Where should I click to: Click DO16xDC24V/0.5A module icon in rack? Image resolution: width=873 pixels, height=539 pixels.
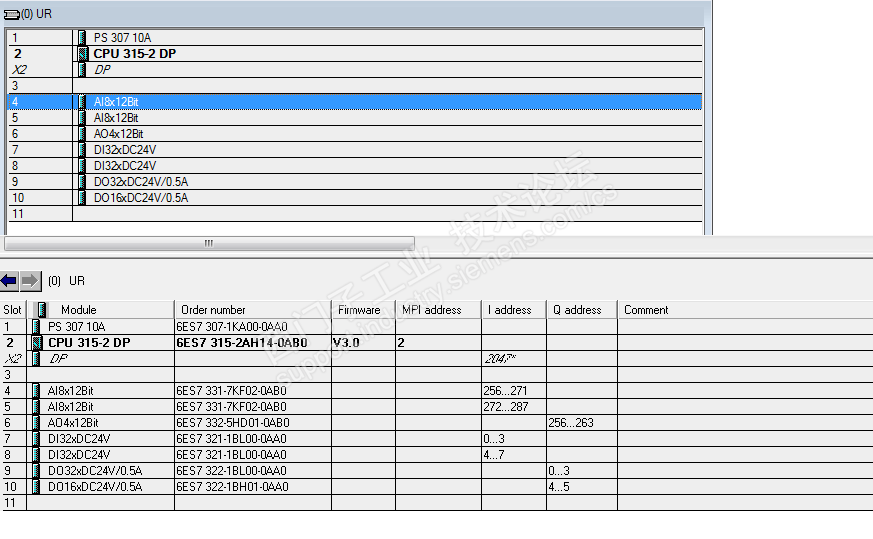[x=82, y=198]
